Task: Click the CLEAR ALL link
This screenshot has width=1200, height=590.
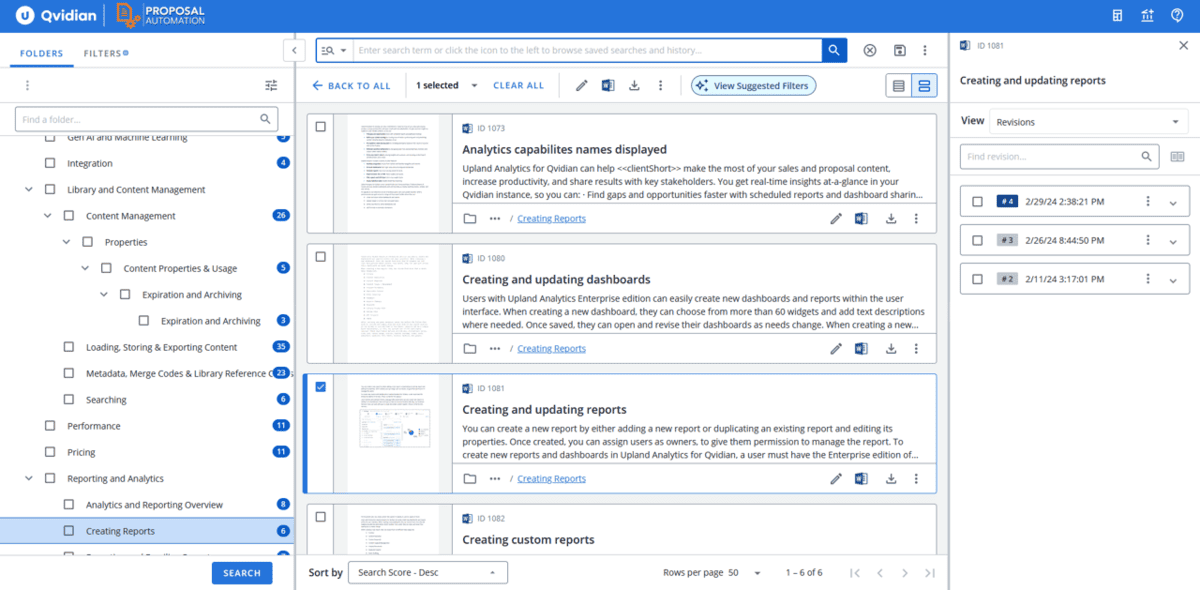Action: coord(518,85)
